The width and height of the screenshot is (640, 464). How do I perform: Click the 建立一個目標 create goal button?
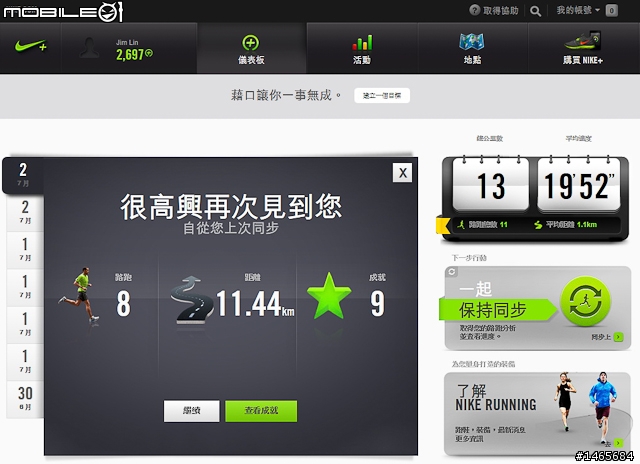pyautogui.click(x=382, y=95)
